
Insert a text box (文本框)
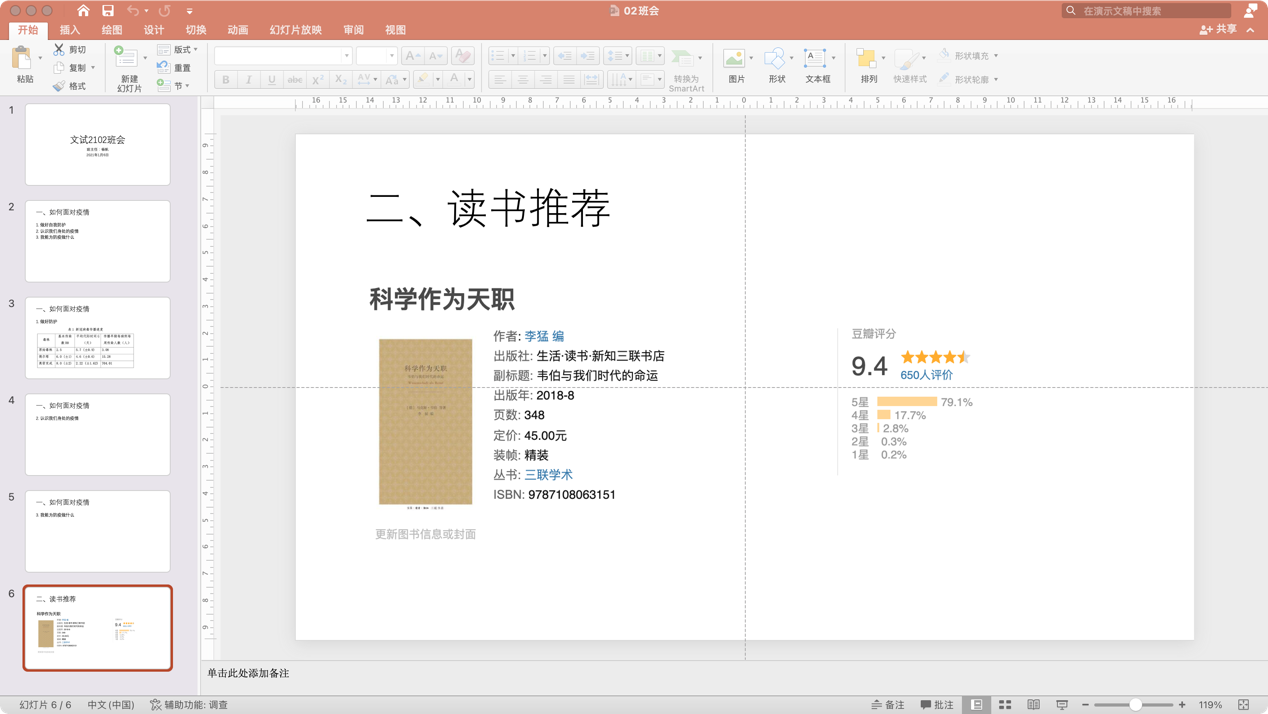(x=816, y=60)
